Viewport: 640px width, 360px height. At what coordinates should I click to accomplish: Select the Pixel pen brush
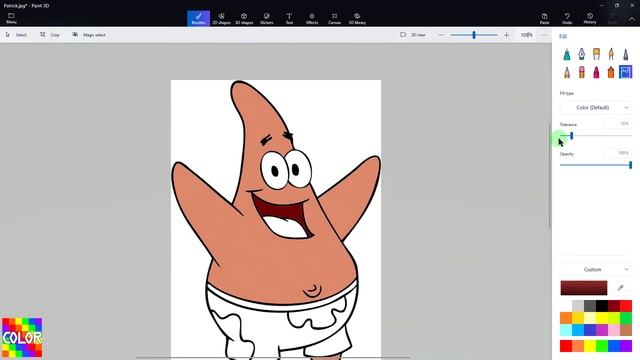tap(626, 54)
